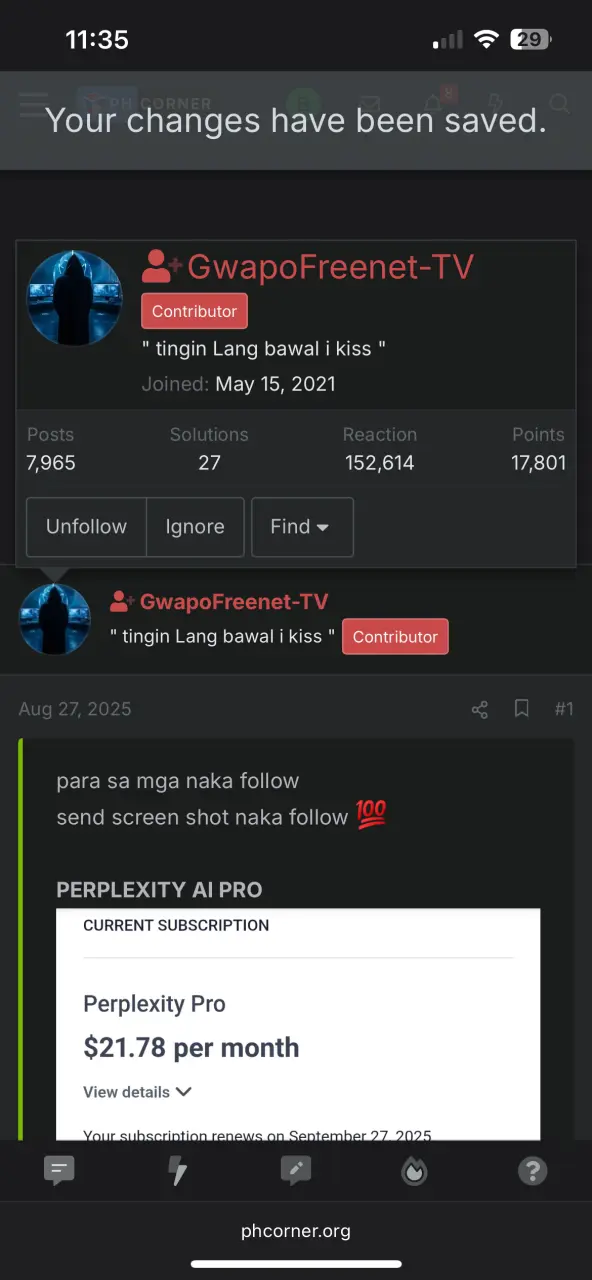Viewport: 592px width, 1280px height.
Task: Bookmark this post with the bookmark icon
Action: [x=521, y=709]
